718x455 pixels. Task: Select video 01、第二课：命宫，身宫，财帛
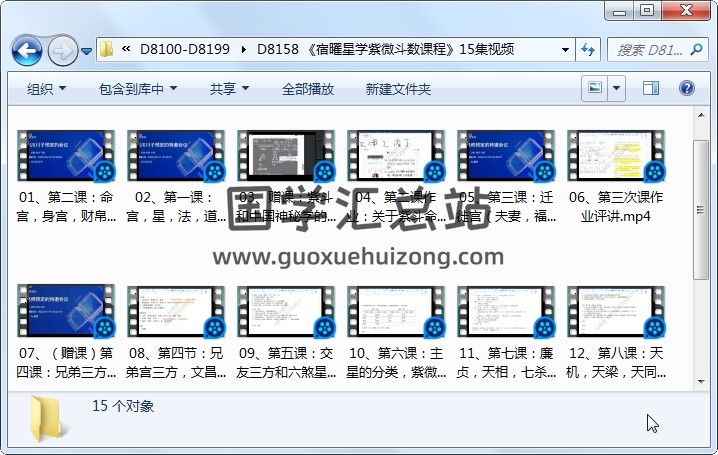(x=65, y=176)
